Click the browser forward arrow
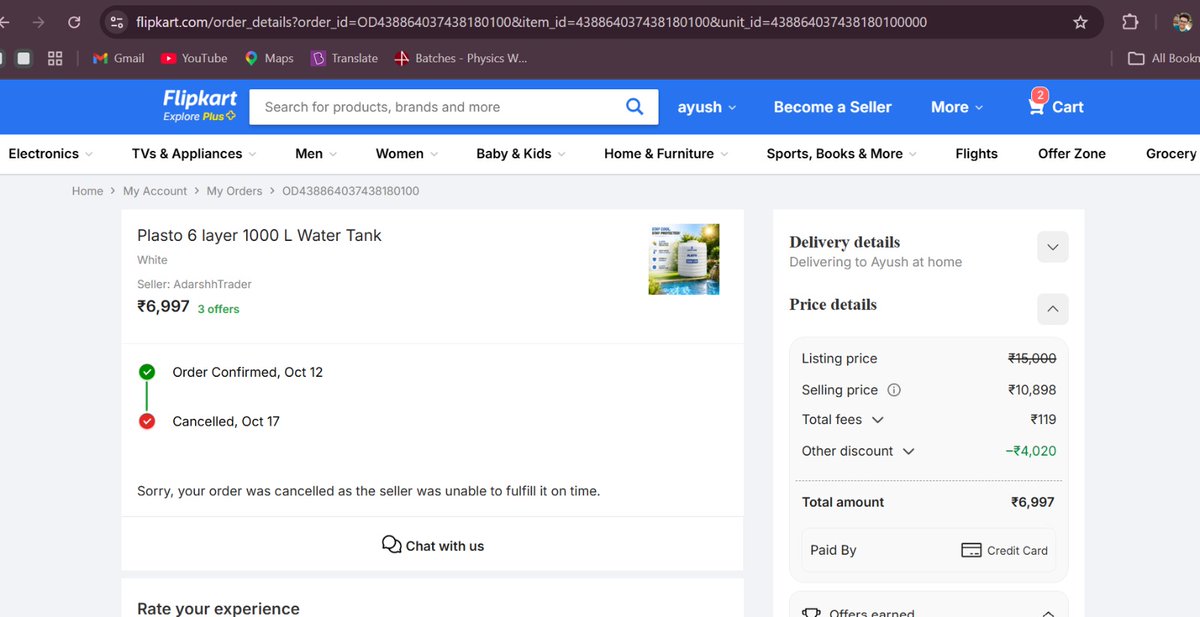The height and width of the screenshot is (617, 1200). click(38, 22)
